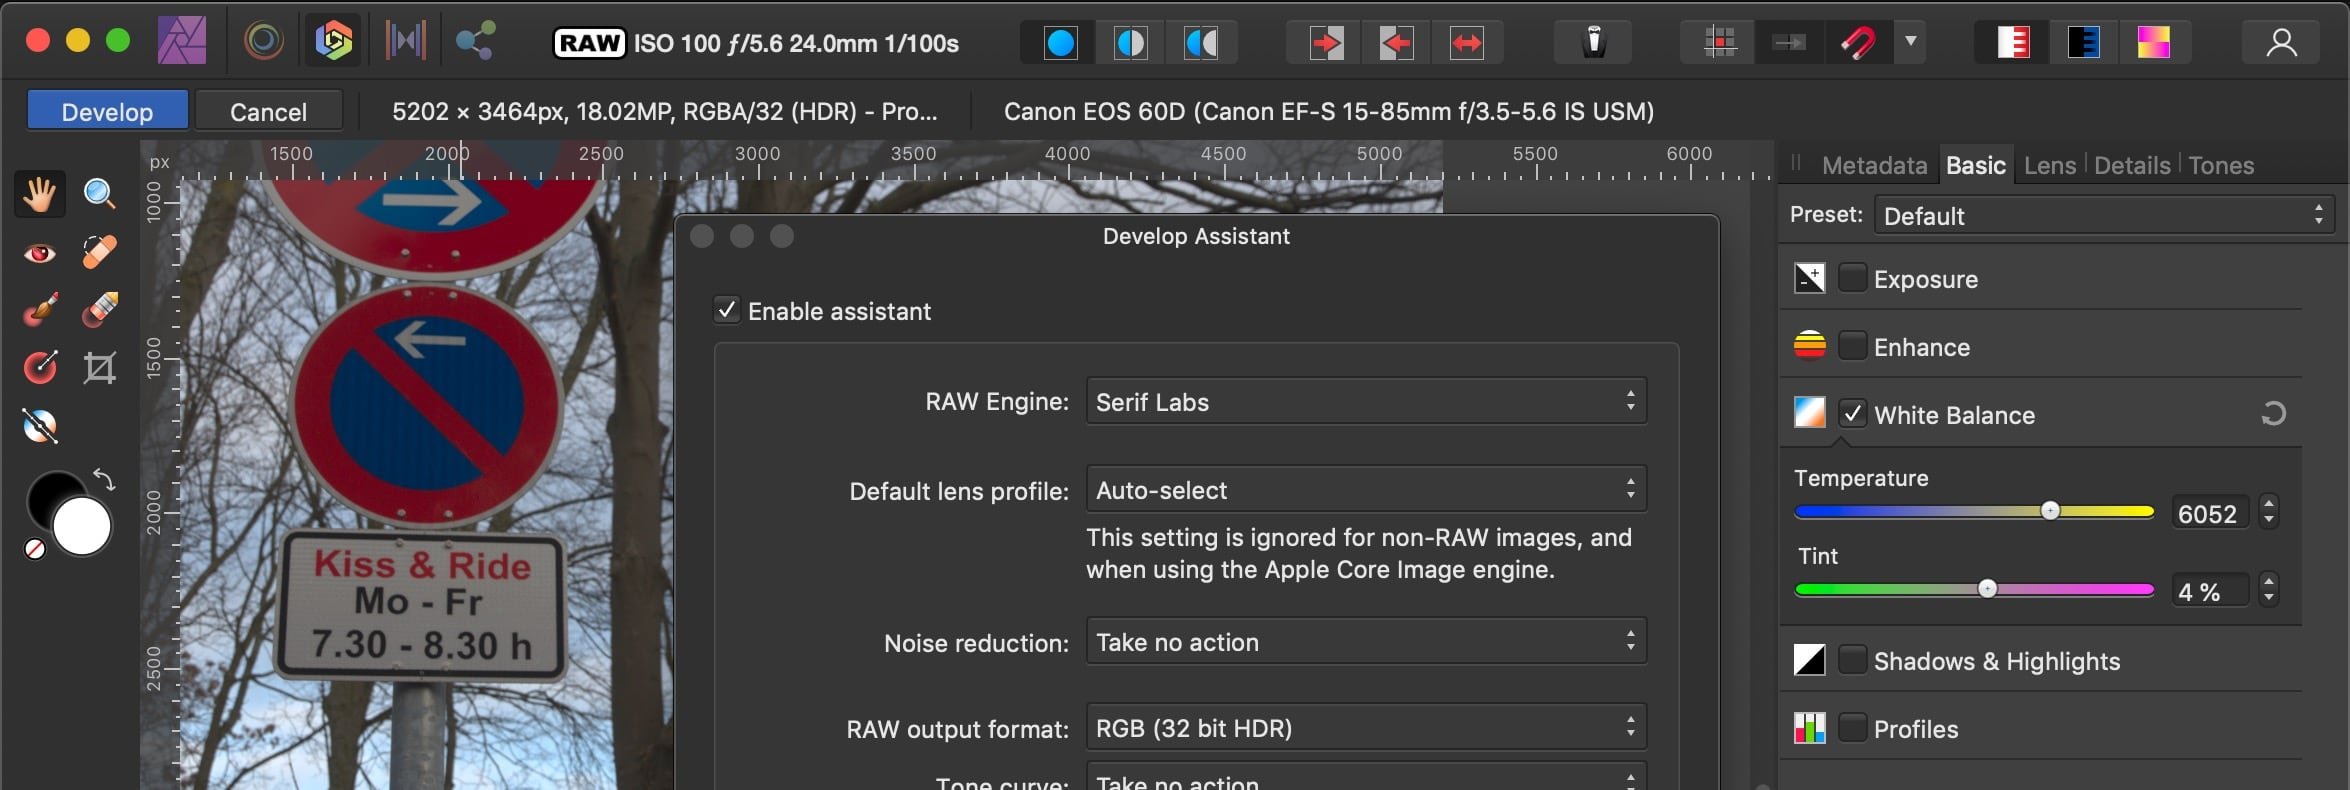Open the account profile icon

(x=2281, y=43)
